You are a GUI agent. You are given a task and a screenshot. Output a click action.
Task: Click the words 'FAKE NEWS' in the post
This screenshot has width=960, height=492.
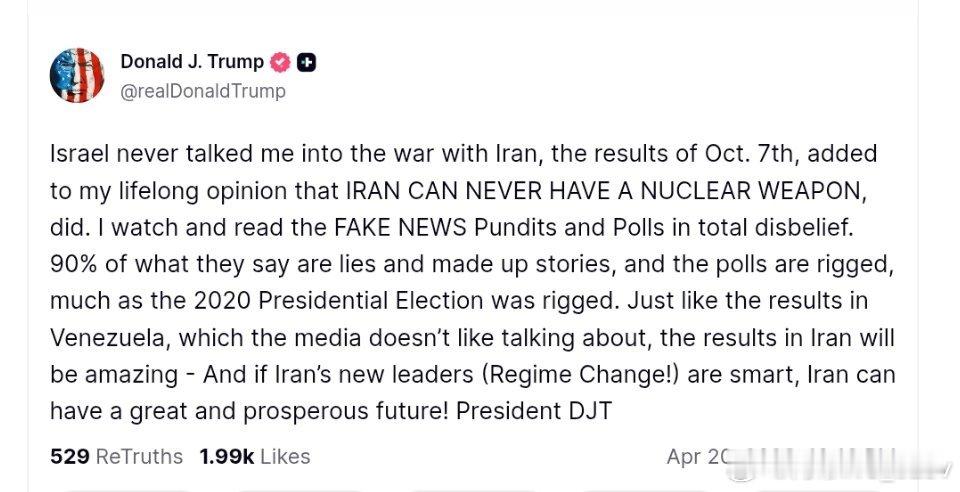(x=402, y=228)
